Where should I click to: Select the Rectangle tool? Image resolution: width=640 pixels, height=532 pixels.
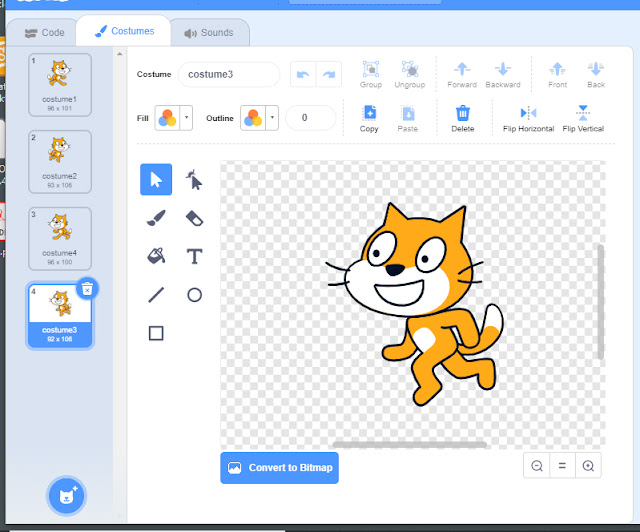coord(156,333)
